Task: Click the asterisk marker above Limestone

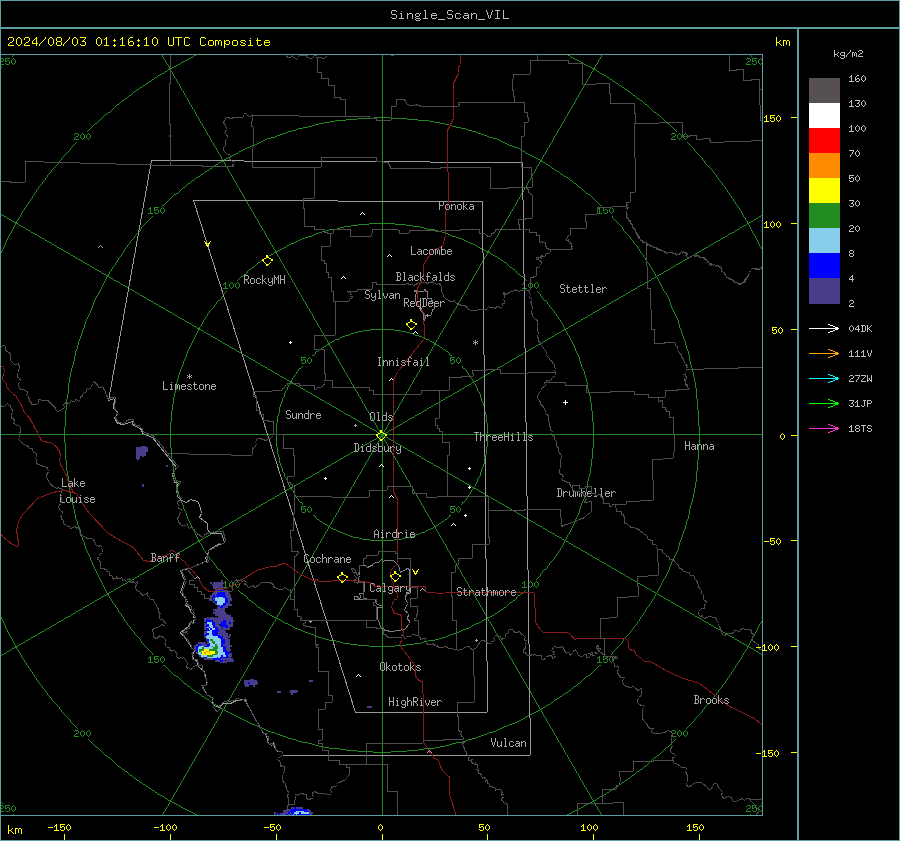Action: pos(189,377)
